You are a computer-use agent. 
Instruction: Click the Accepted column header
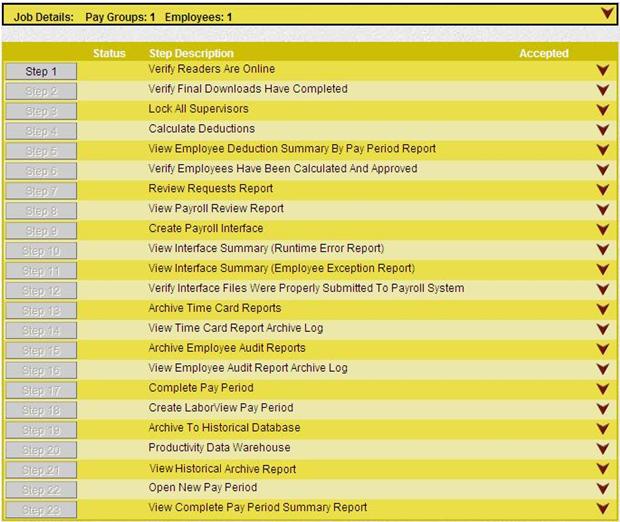543,53
